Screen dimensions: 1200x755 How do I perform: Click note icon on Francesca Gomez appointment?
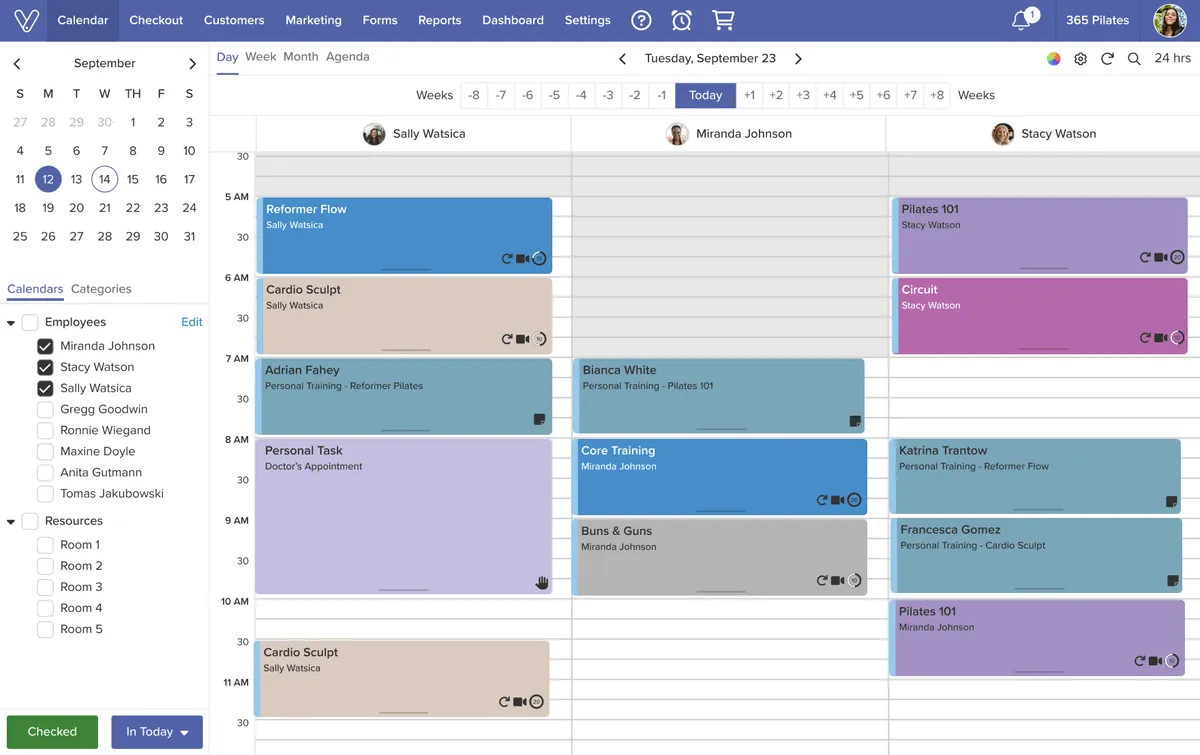pyautogui.click(x=1172, y=581)
